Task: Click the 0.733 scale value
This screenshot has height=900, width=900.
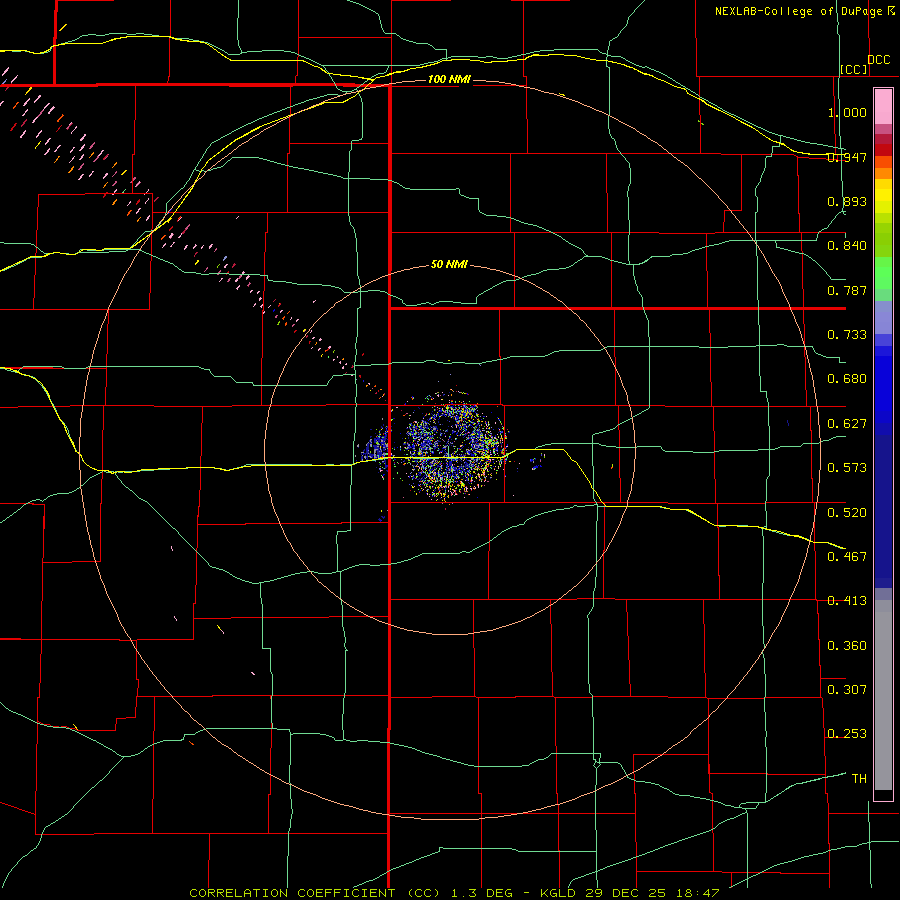Action: pyautogui.click(x=847, y=335)
